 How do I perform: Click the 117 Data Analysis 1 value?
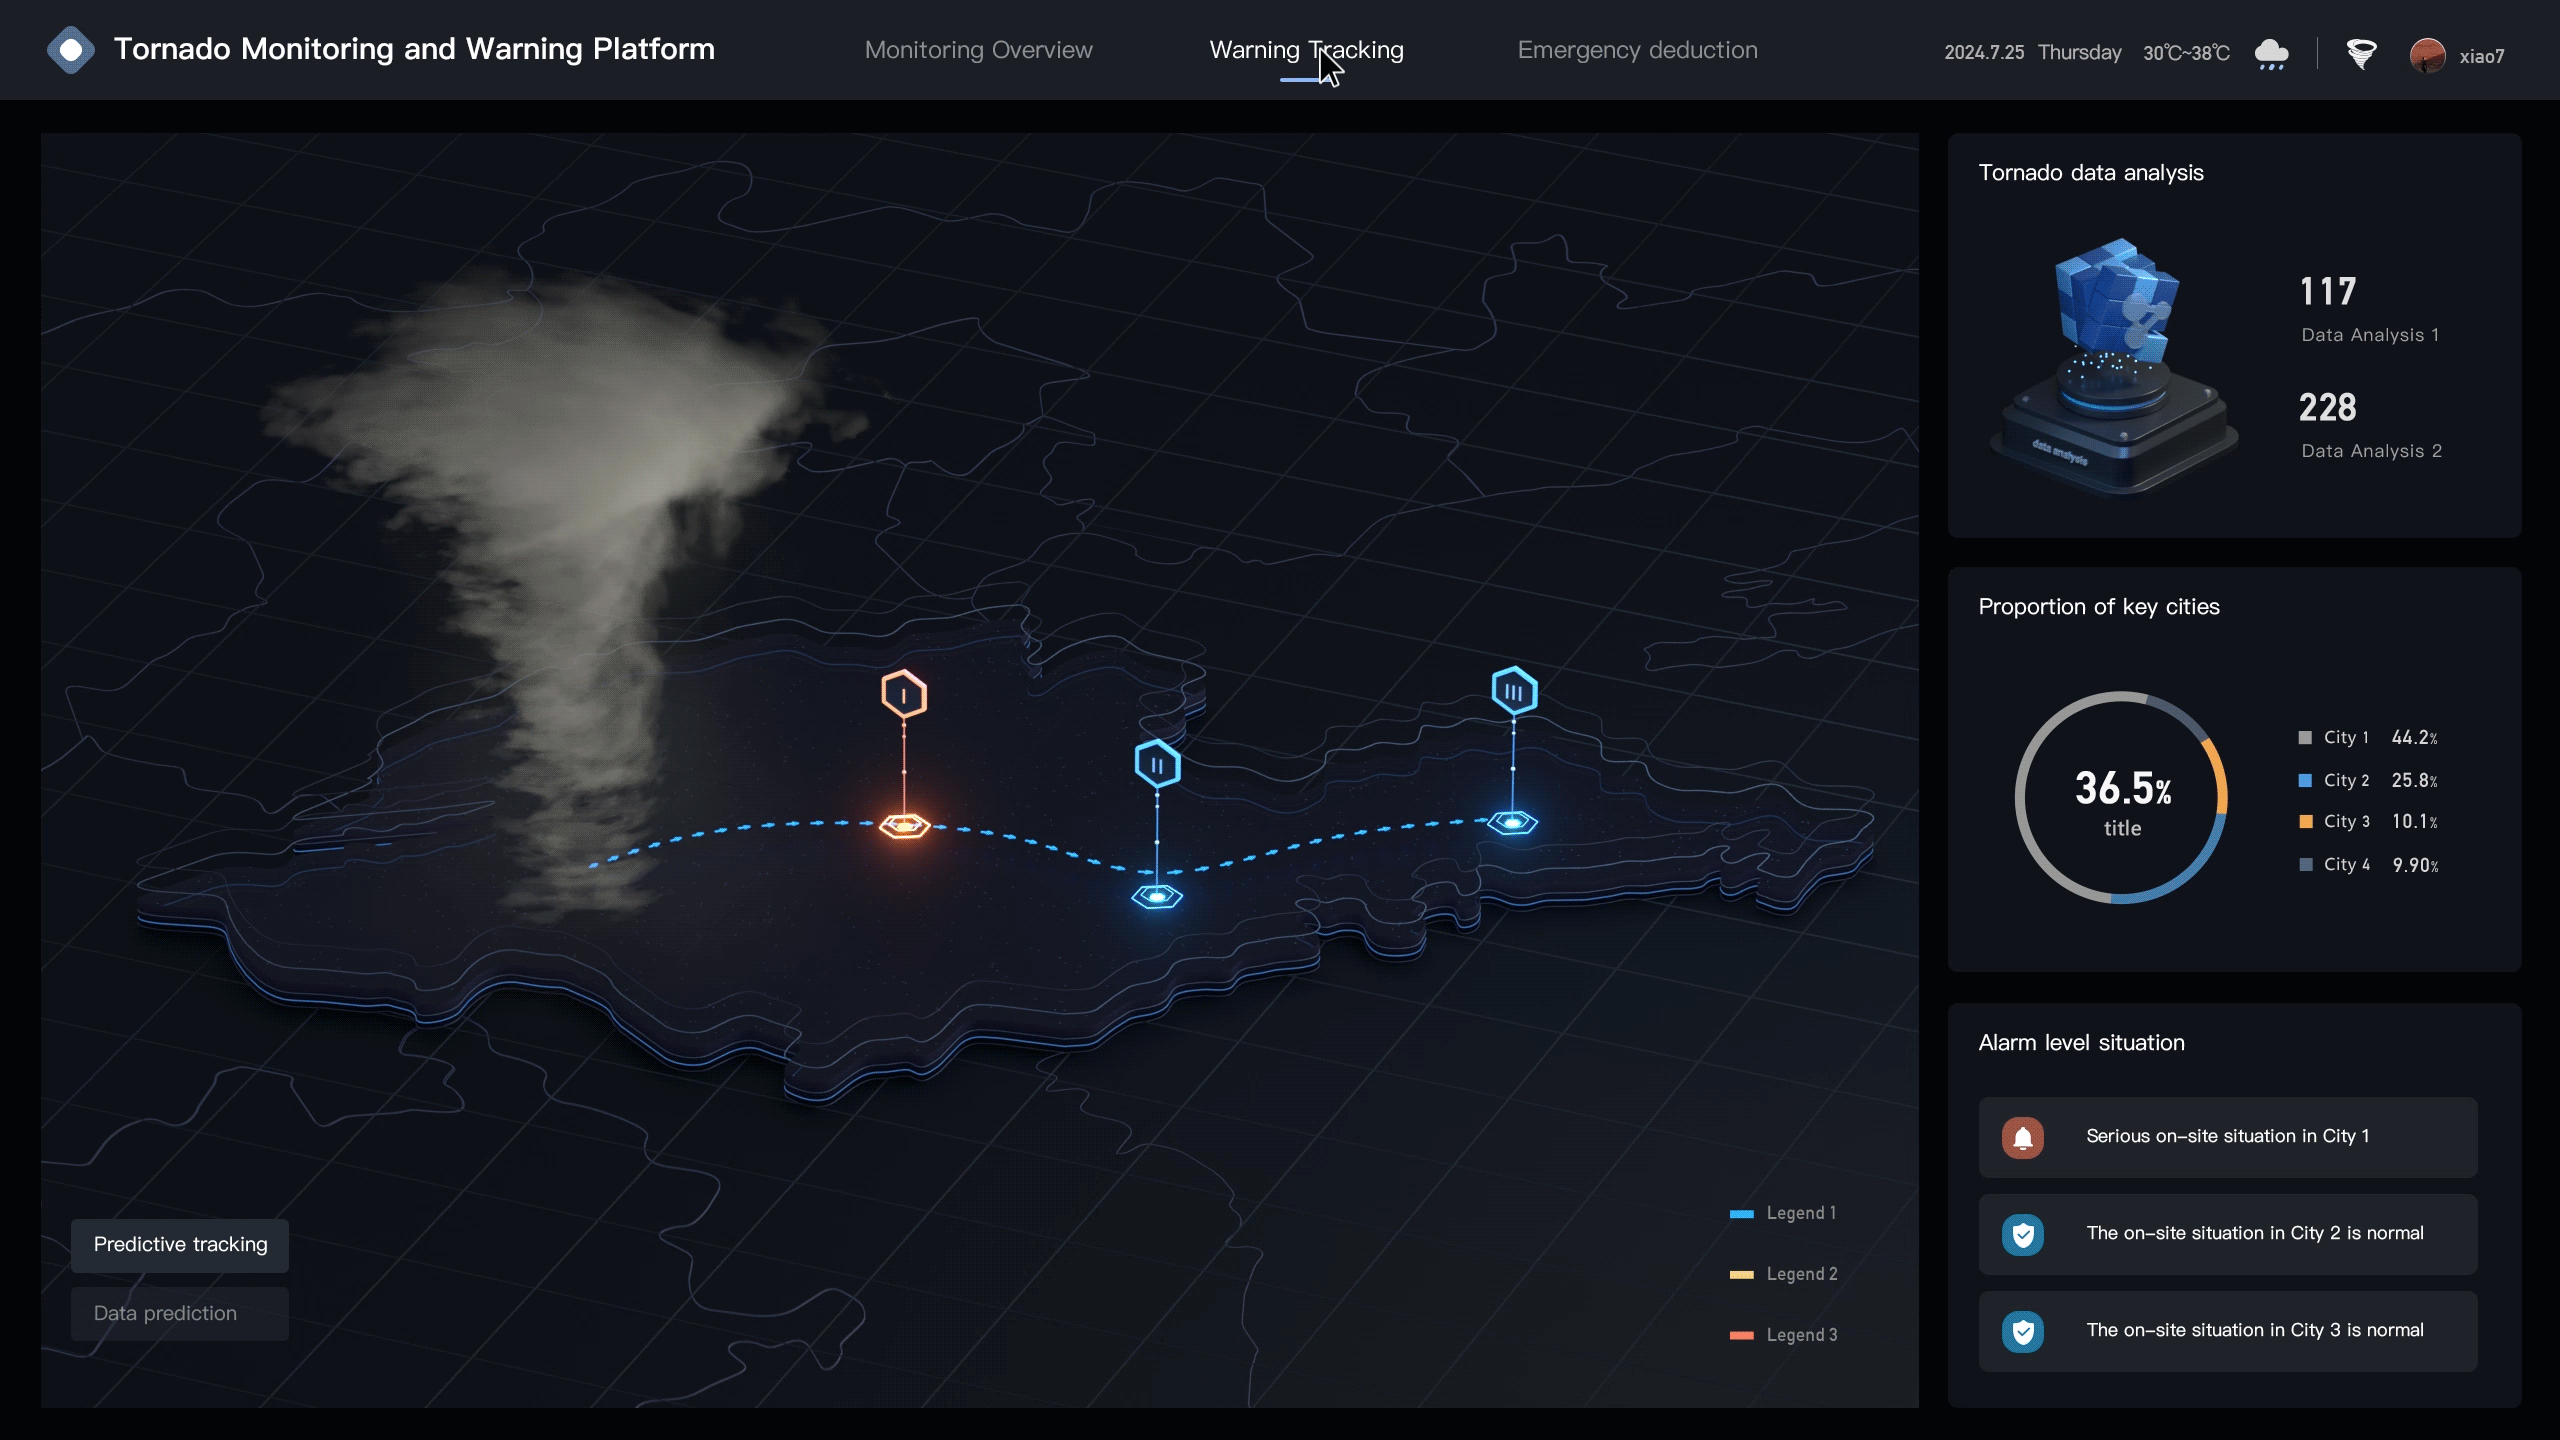2328,291
